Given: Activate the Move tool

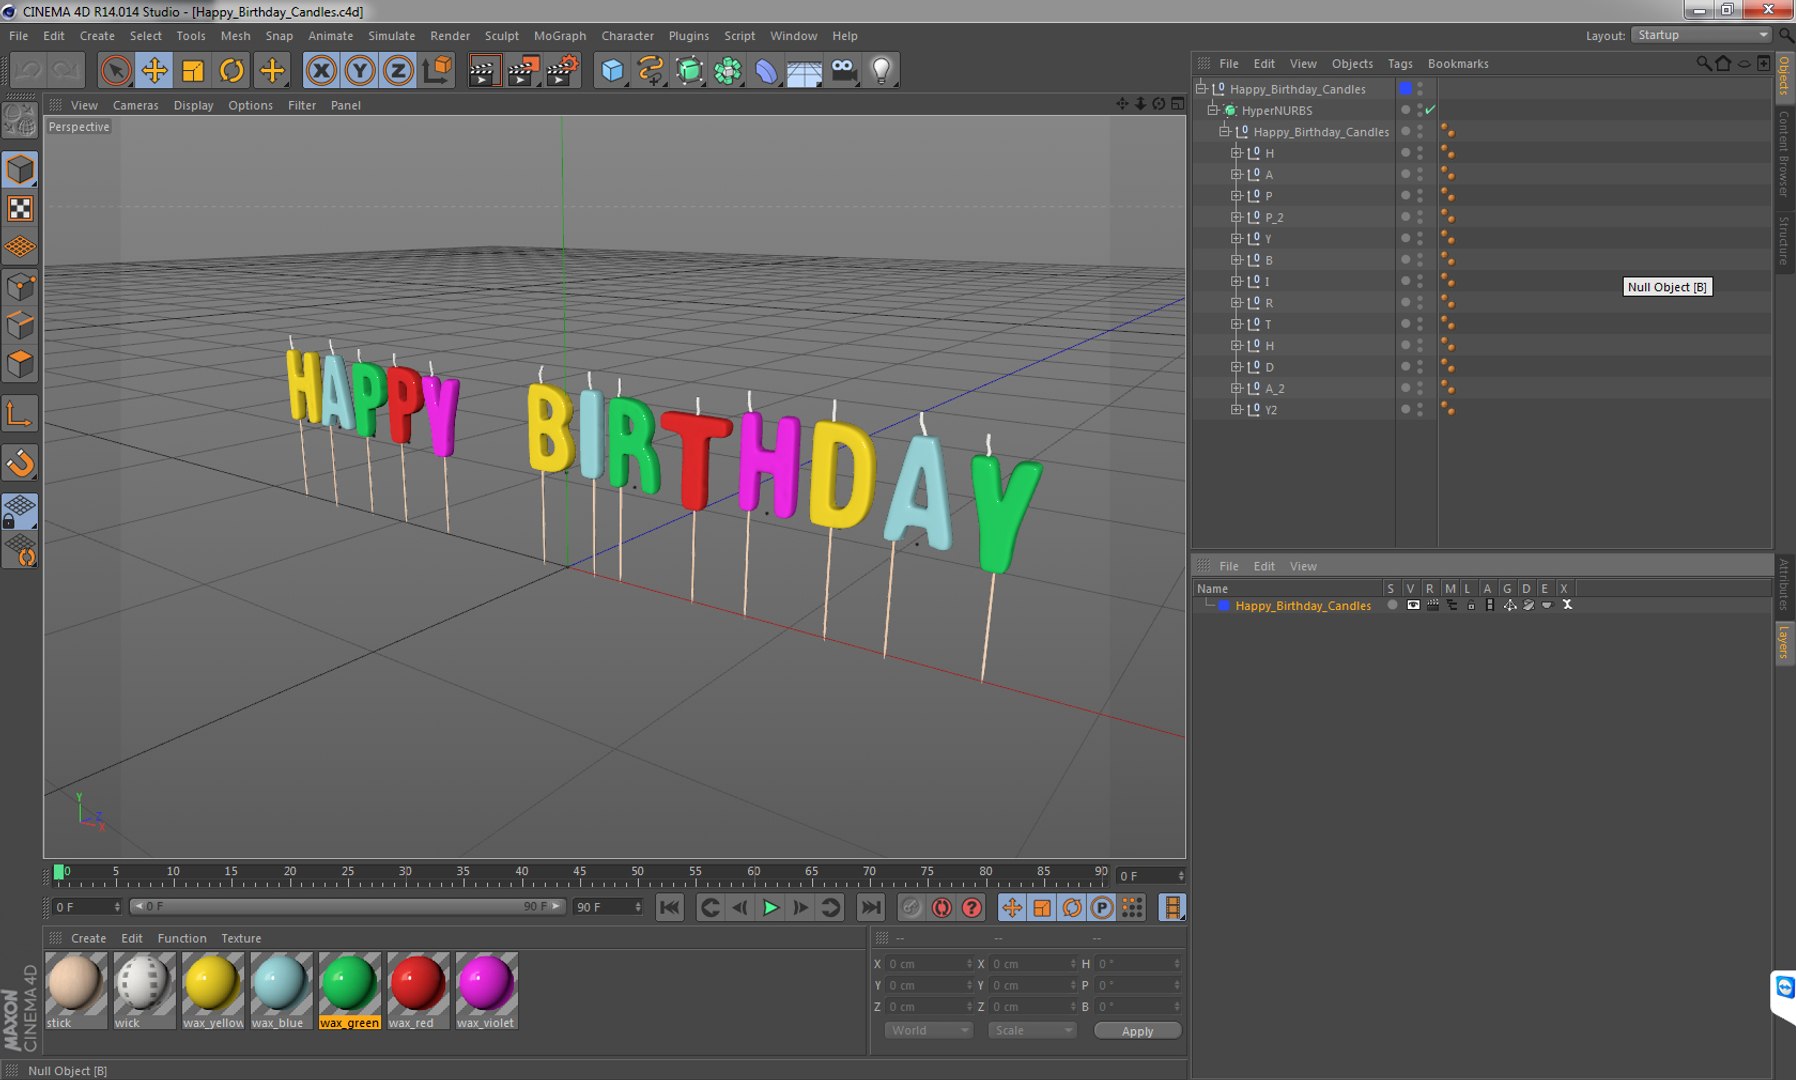Looking at the screenshot, I should [154, 70].
